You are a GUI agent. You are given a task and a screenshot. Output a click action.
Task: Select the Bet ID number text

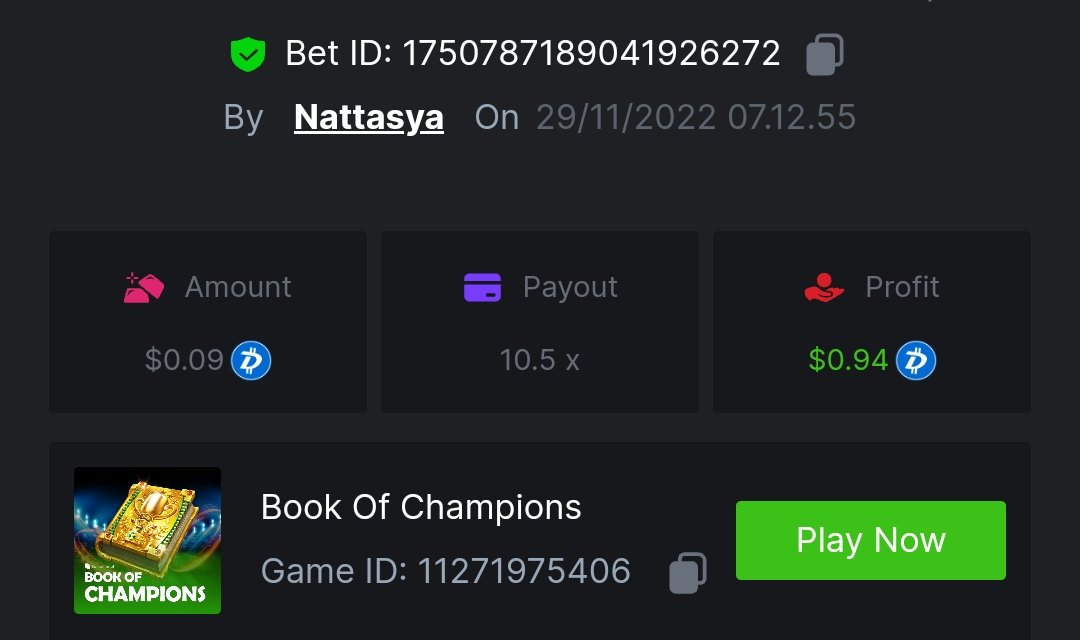pos(591,53)
